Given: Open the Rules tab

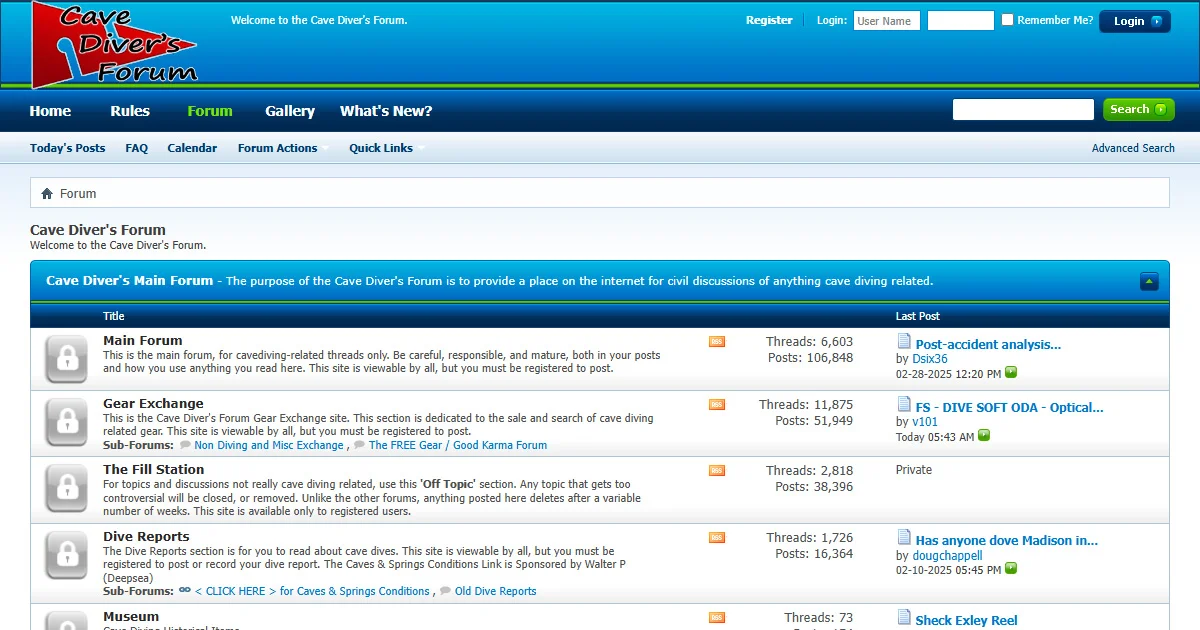Looking at the screenshot, I should pos(130,111).
